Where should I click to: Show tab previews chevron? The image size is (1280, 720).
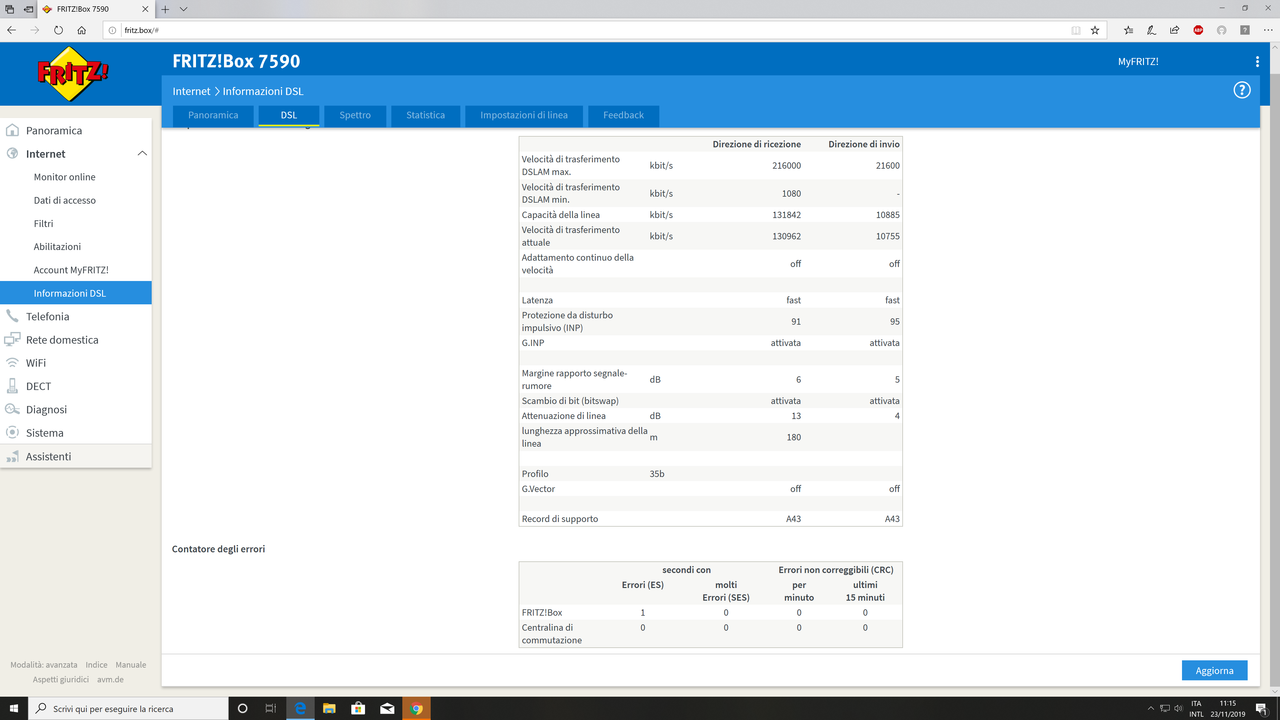pyautogui.click(x=184, y=9)
